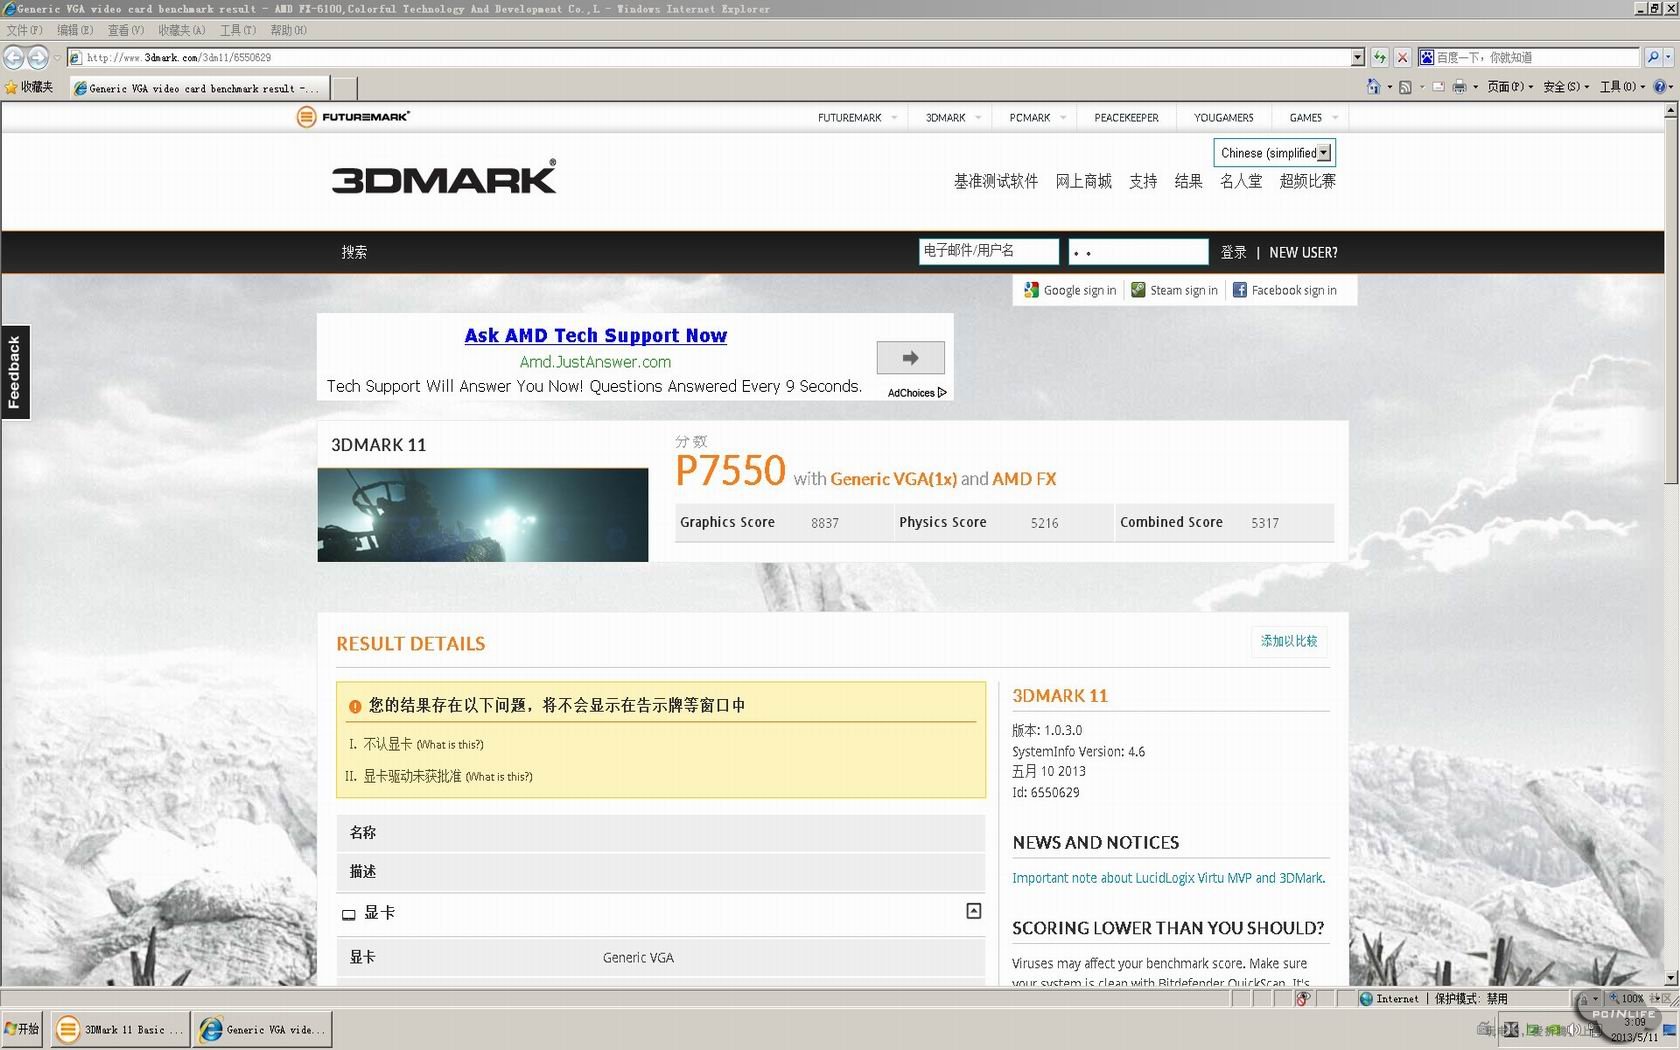
Task: Click the ad arrow button
Action: (910, 357)
